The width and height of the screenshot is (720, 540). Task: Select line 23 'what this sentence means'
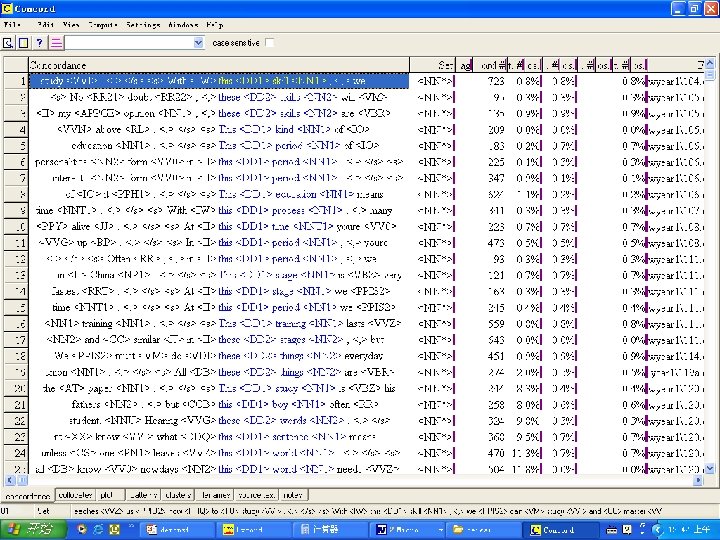point(219,437)
